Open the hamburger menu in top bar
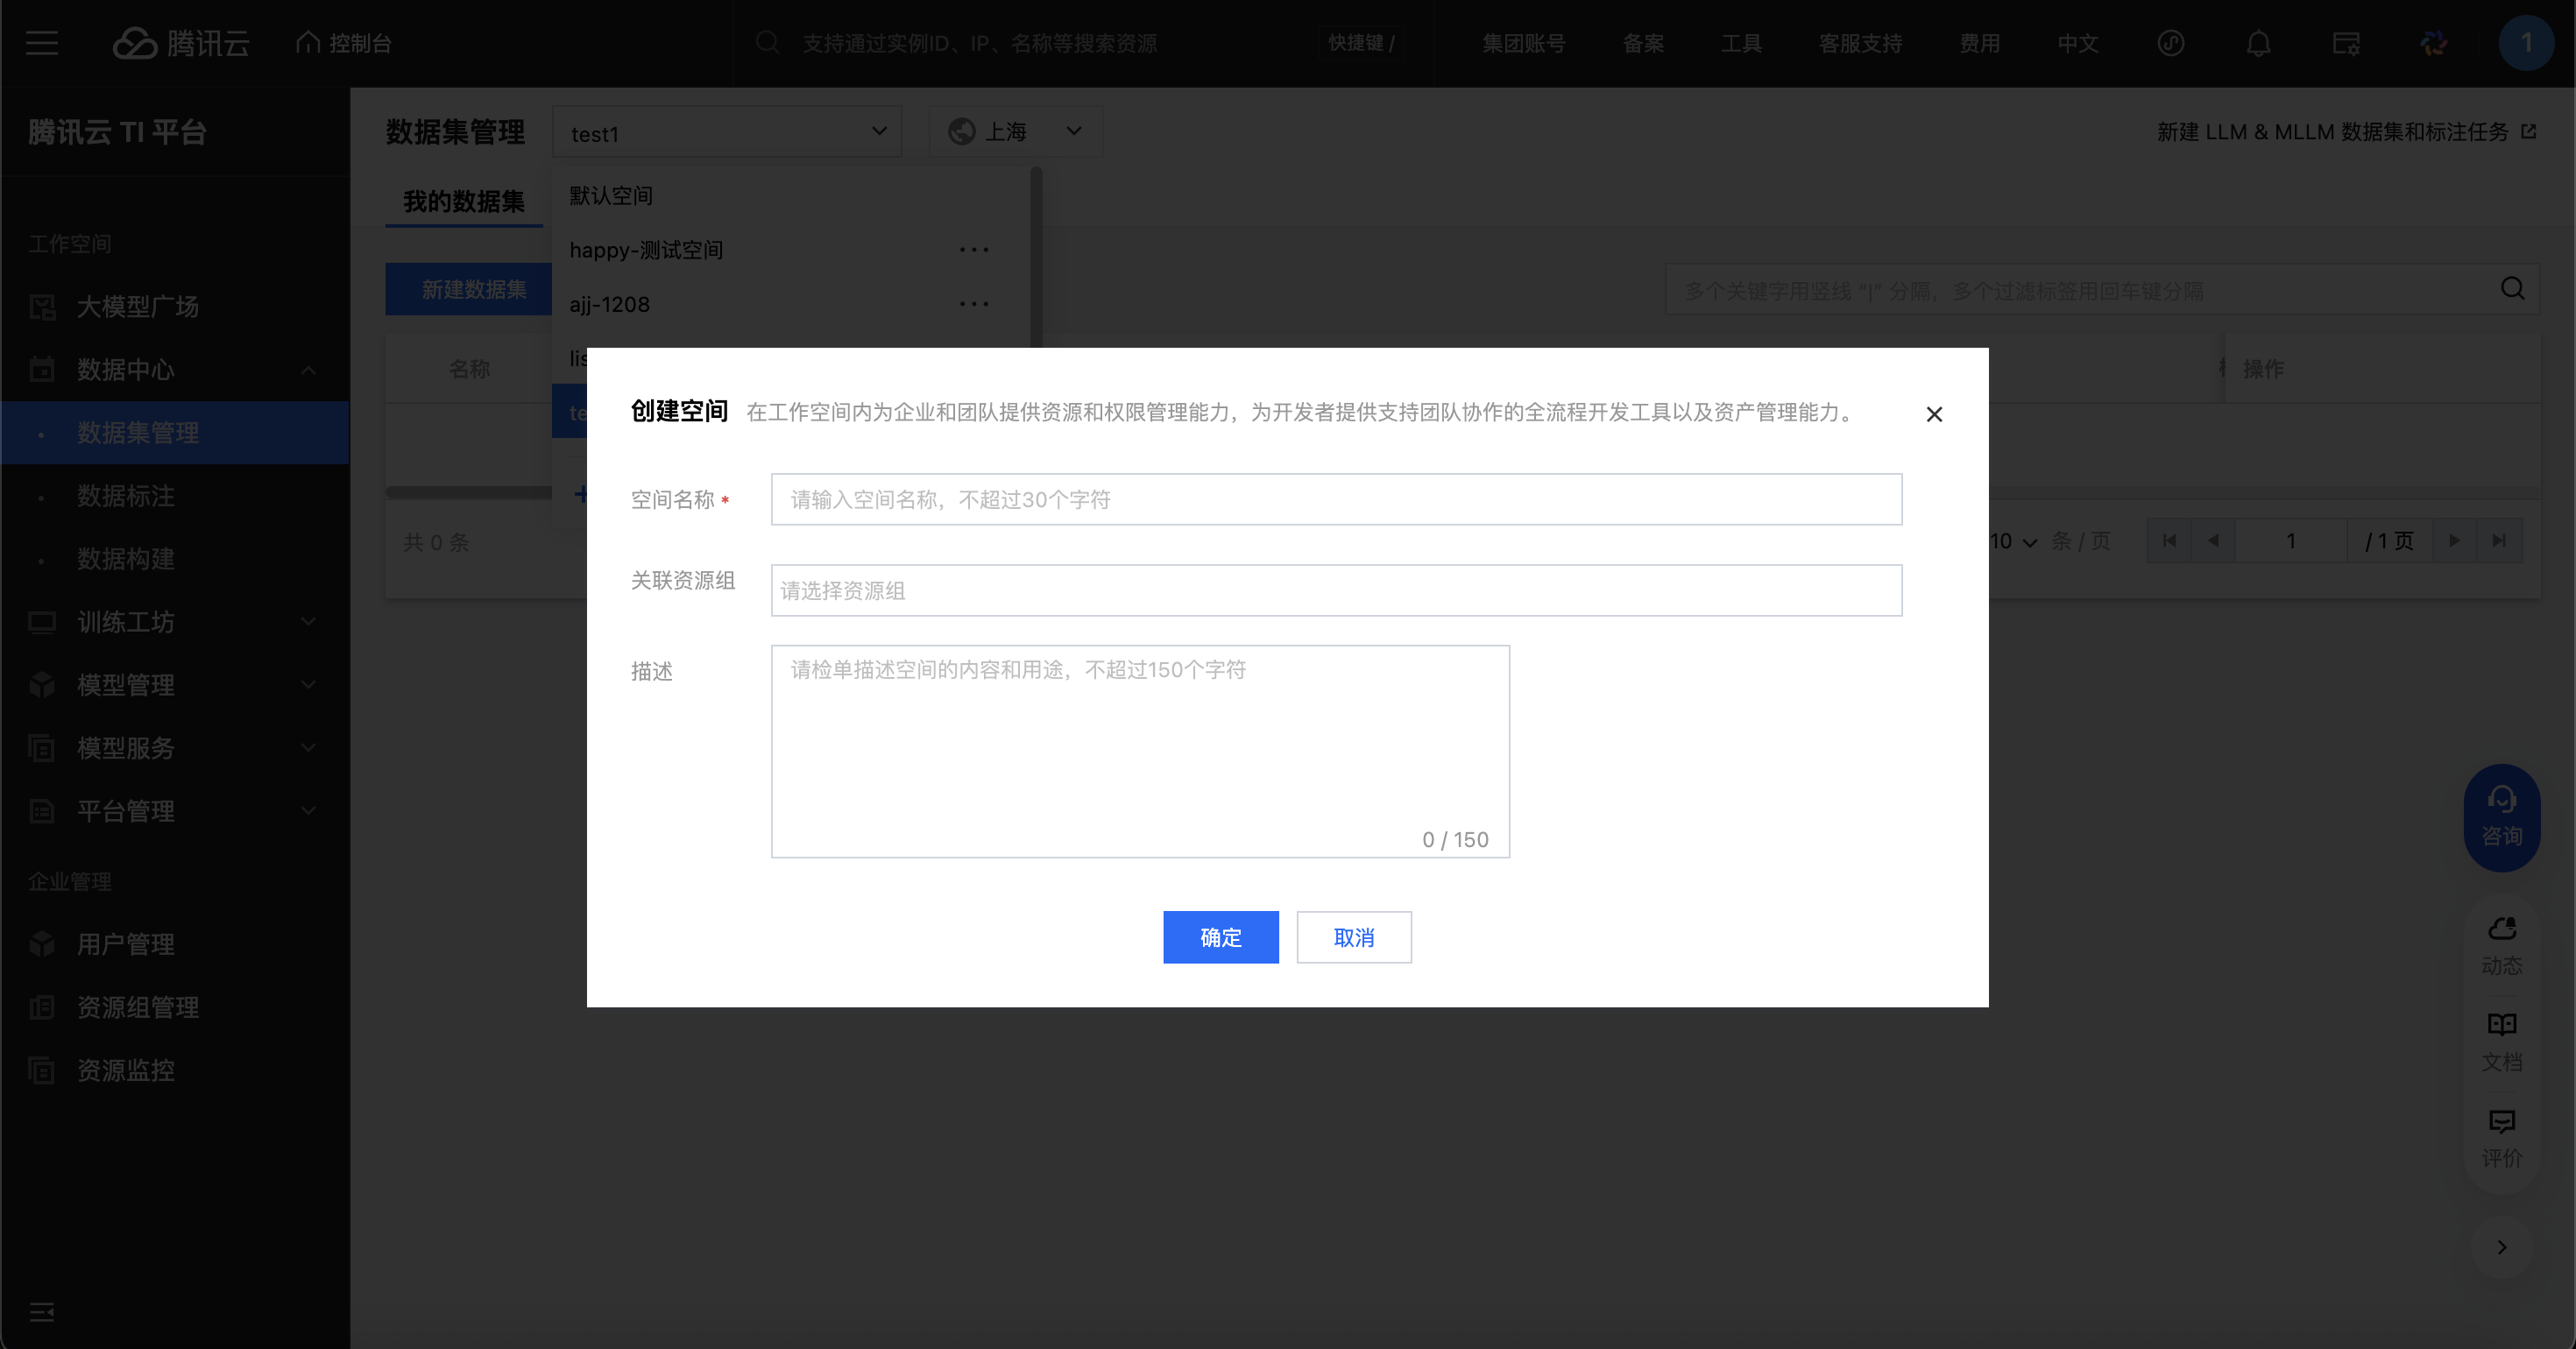 tap(42, 43)
